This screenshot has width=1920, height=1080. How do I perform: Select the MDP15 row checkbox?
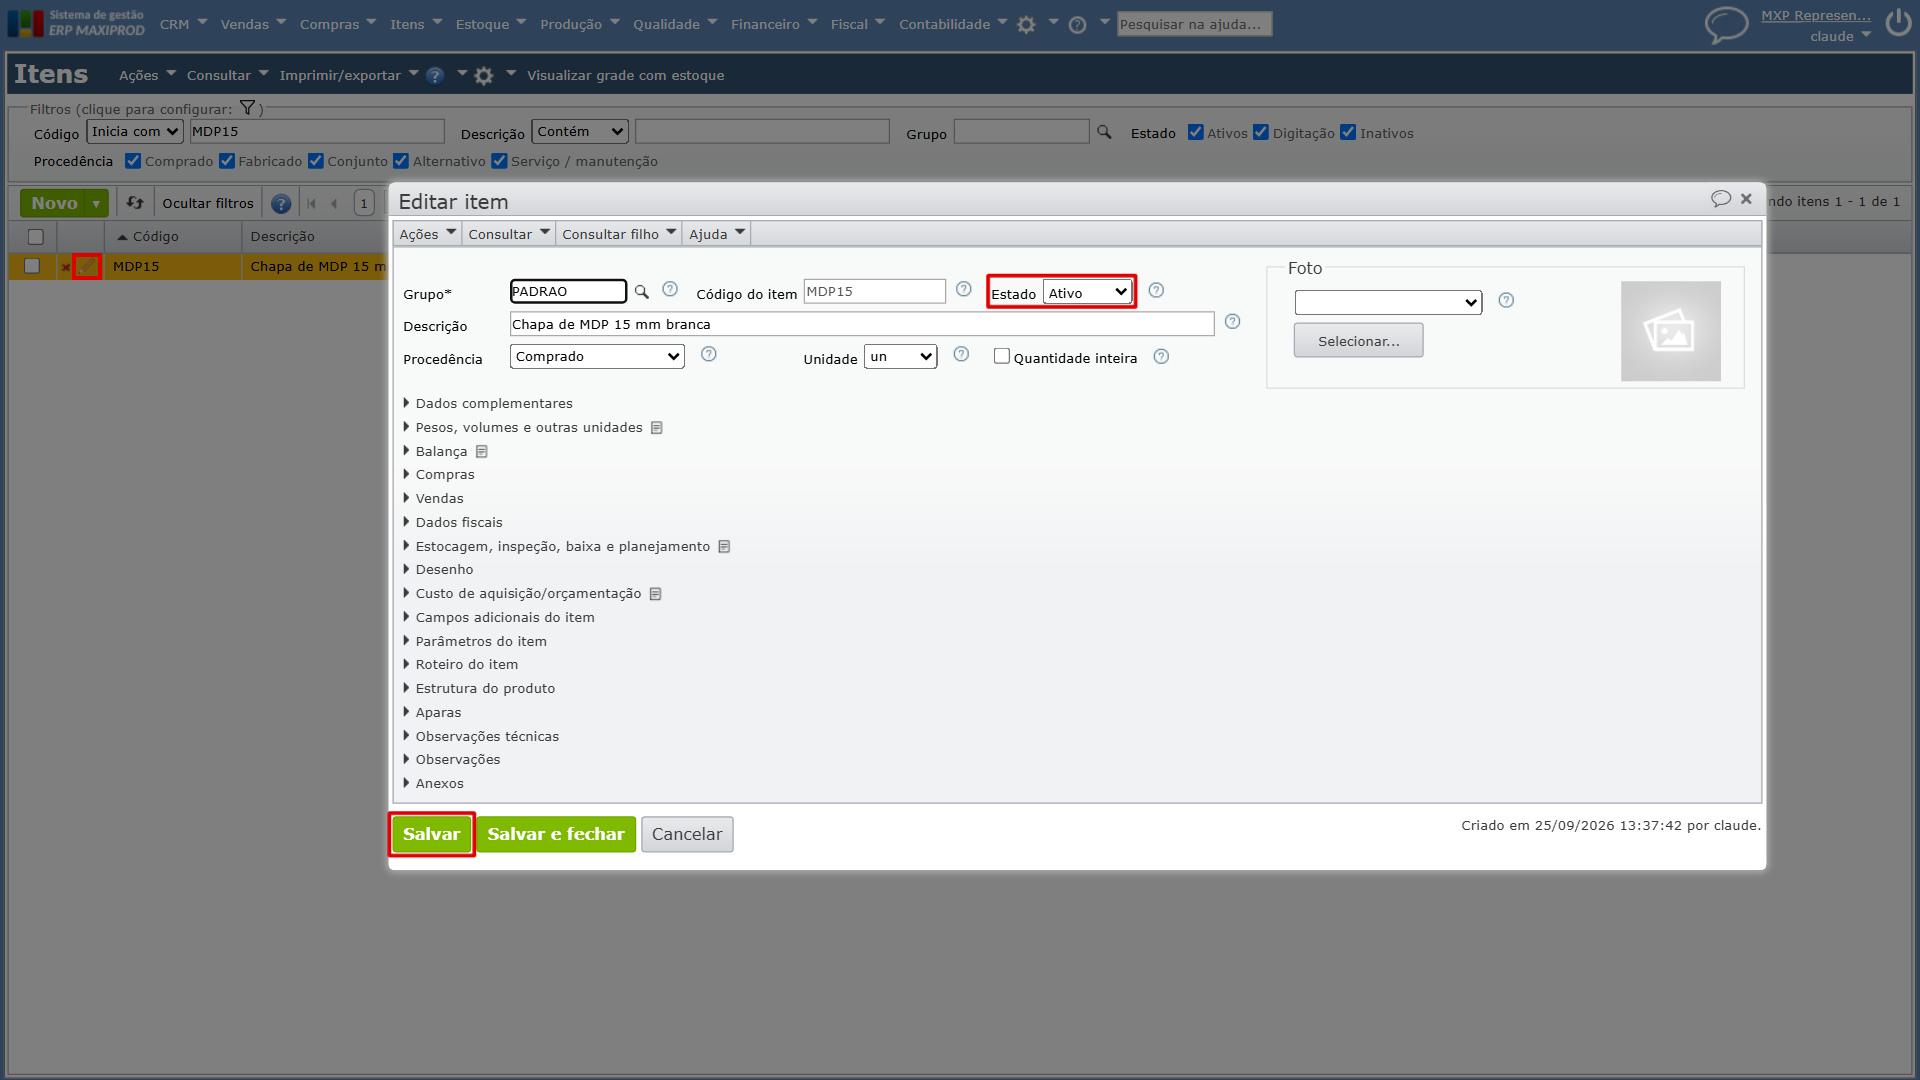(32, 266)
